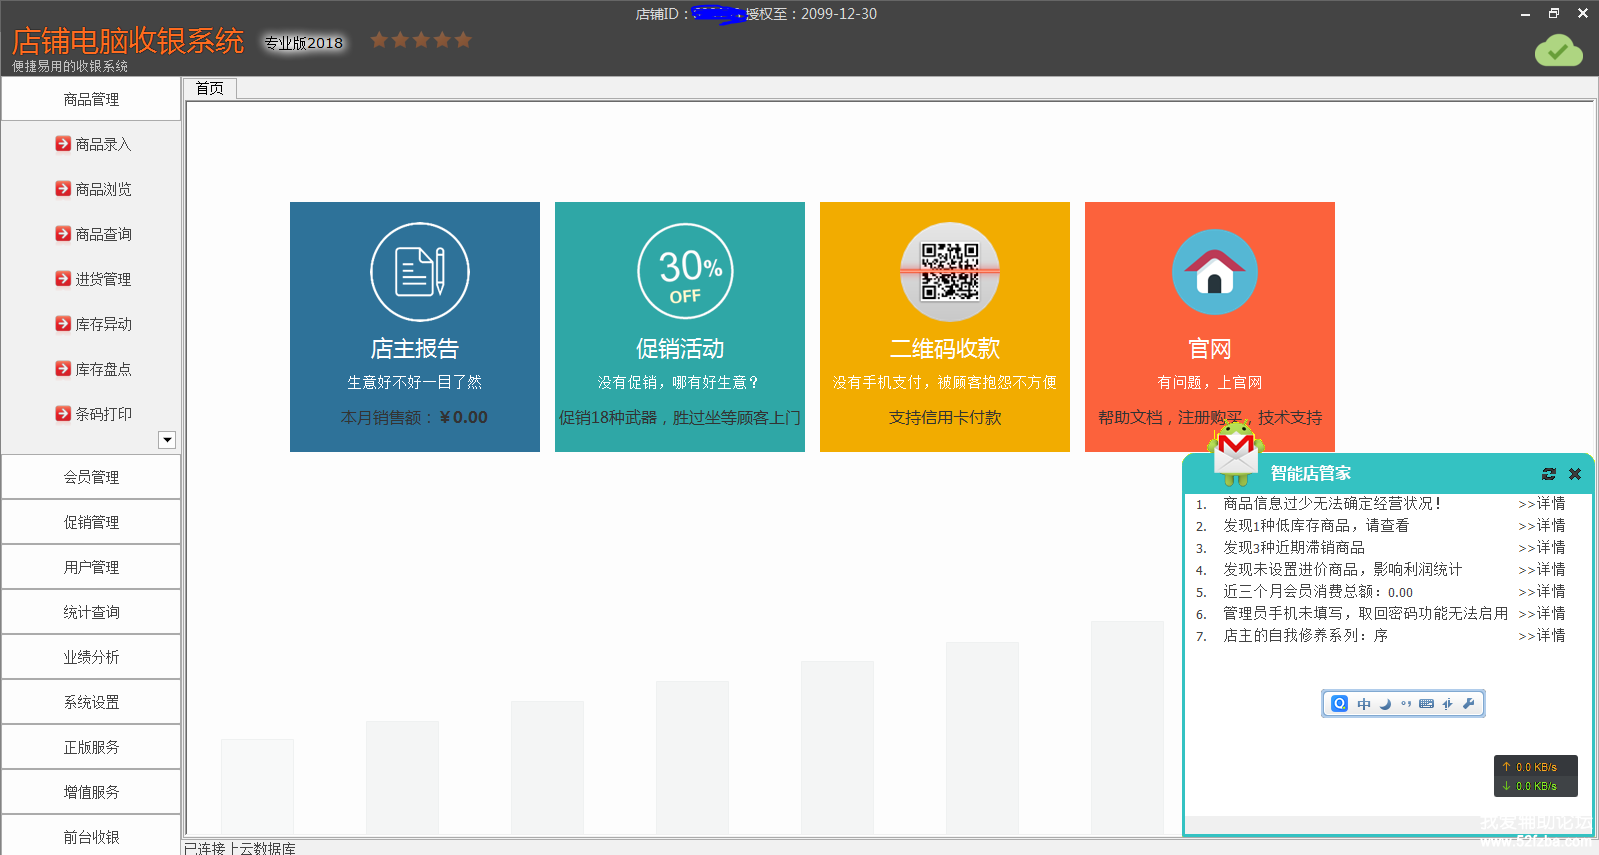Toggle input method punctuation mode
This screenshot has width=1599, height=855.
click(x=1406, y=704)
